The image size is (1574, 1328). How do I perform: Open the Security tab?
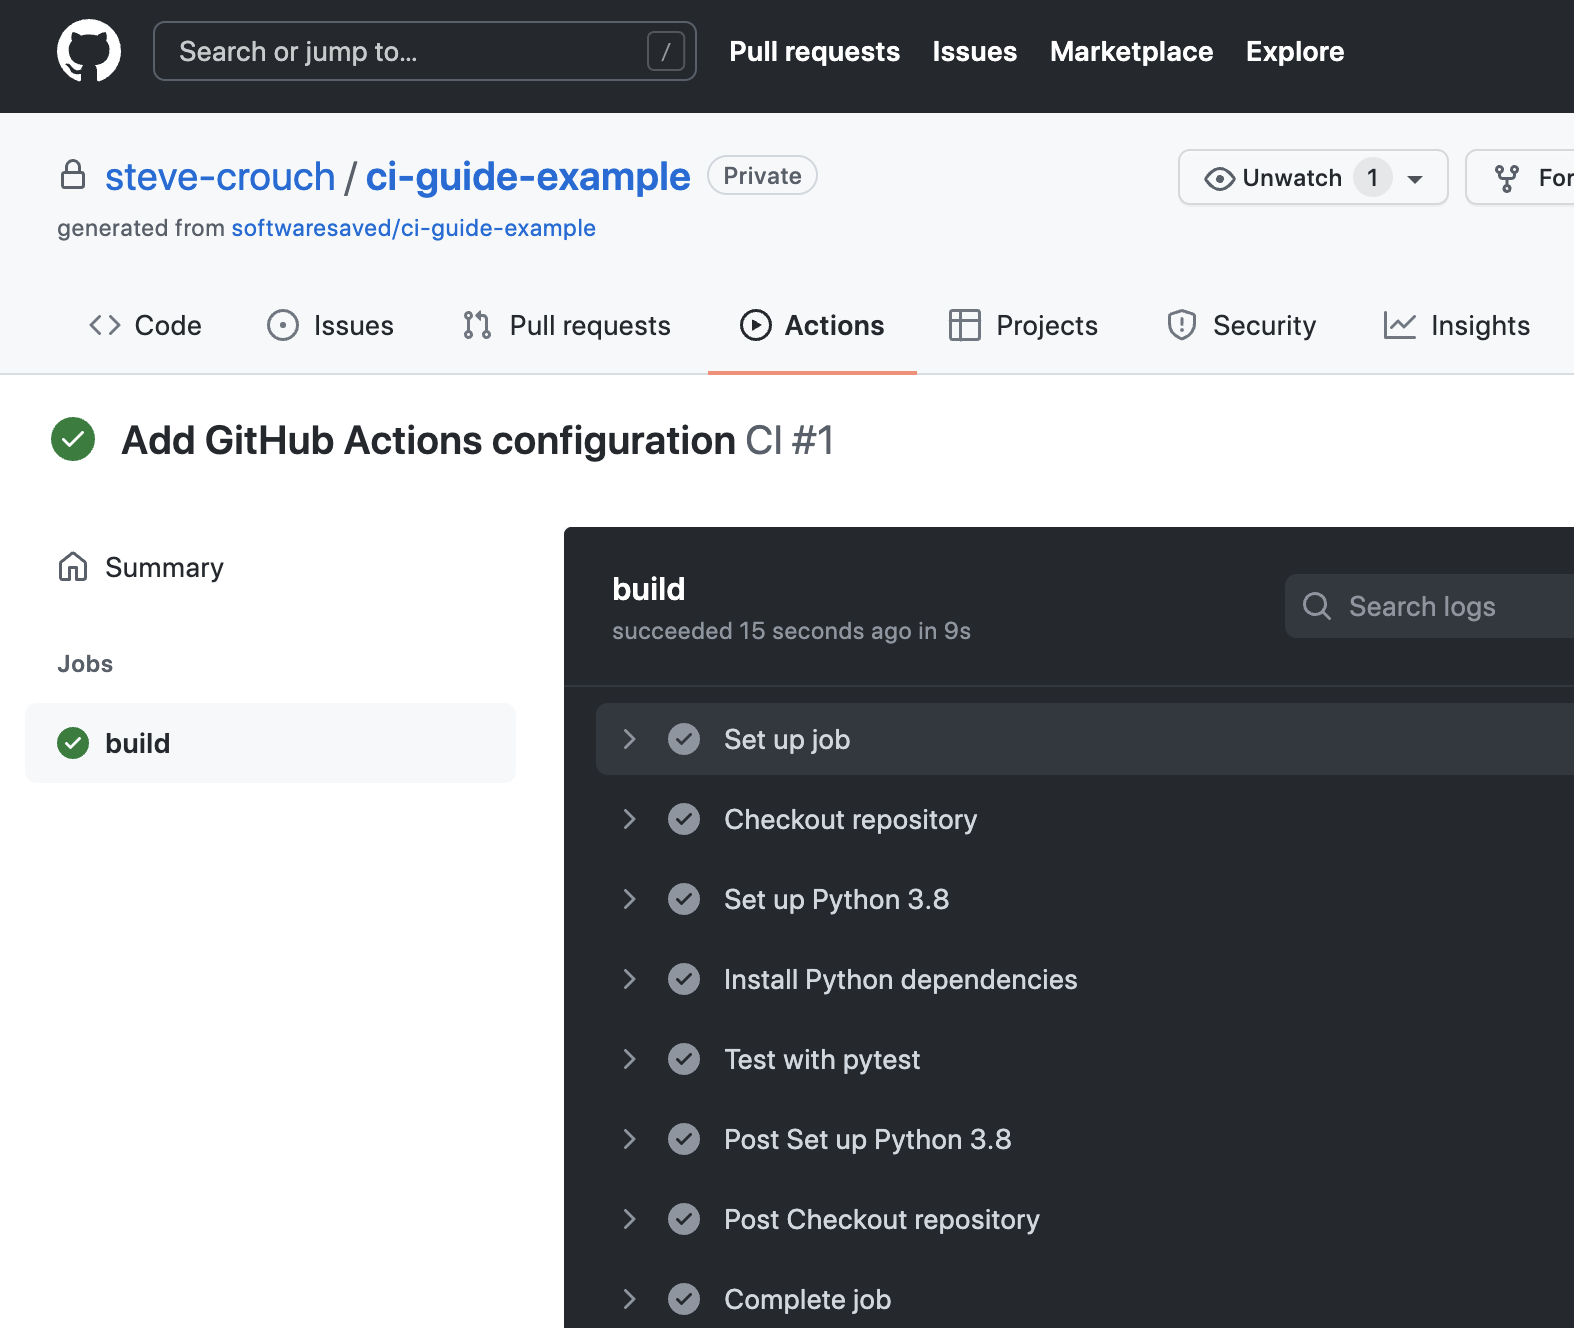coord(1242,325)
